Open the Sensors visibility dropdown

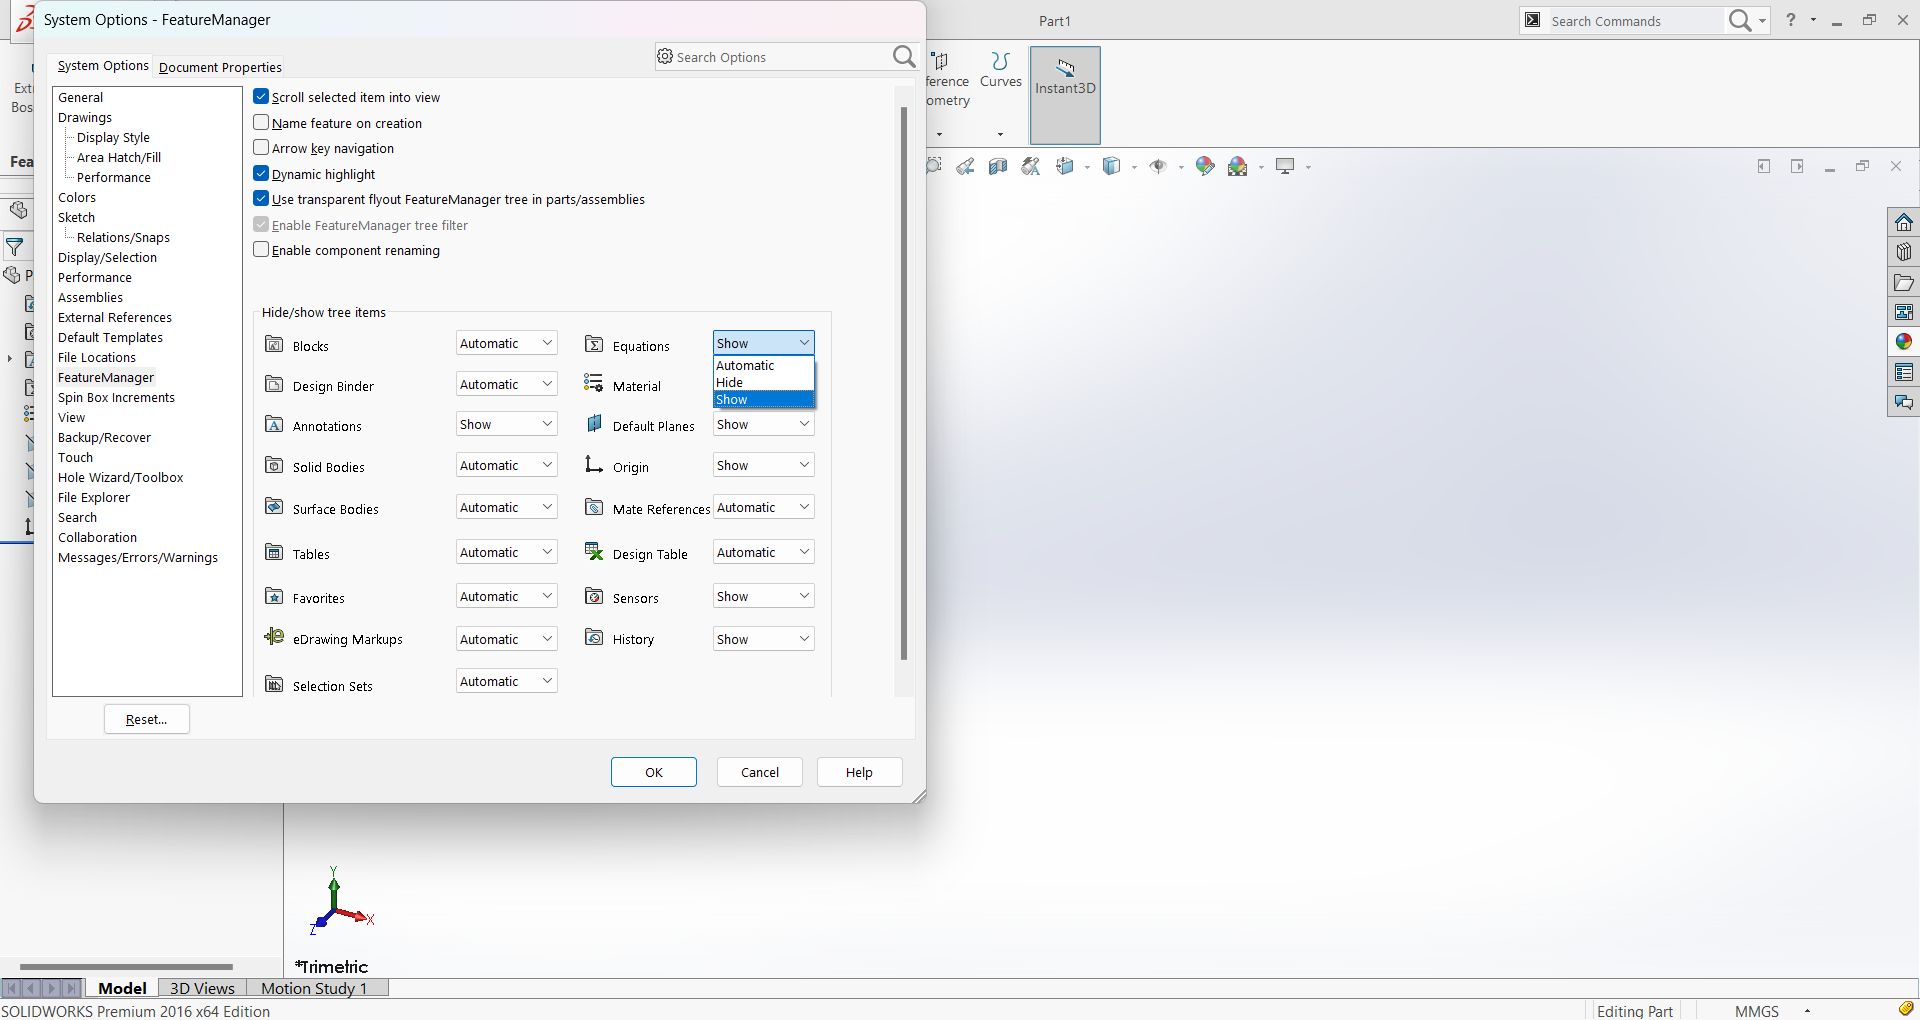tap(764, 596)
